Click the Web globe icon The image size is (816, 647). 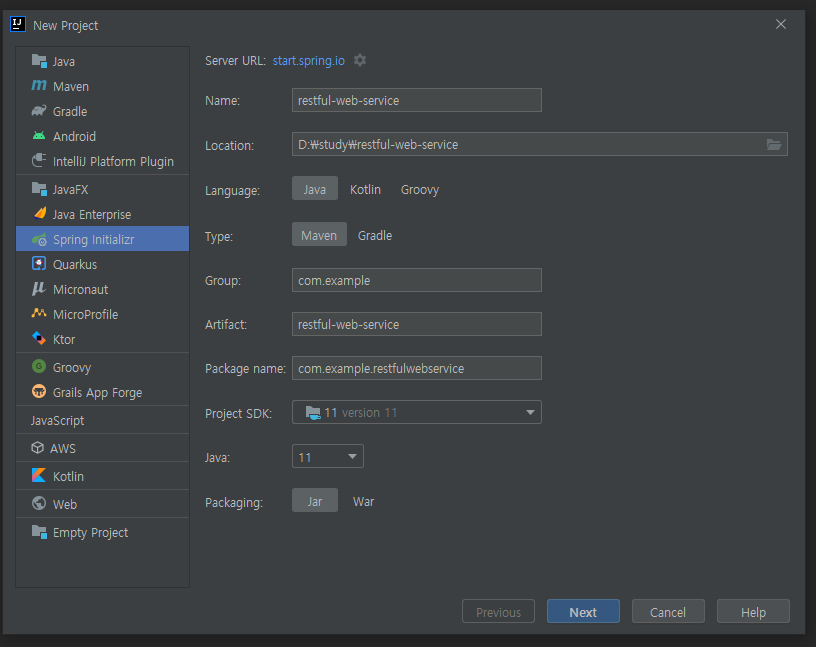(39, 503)
